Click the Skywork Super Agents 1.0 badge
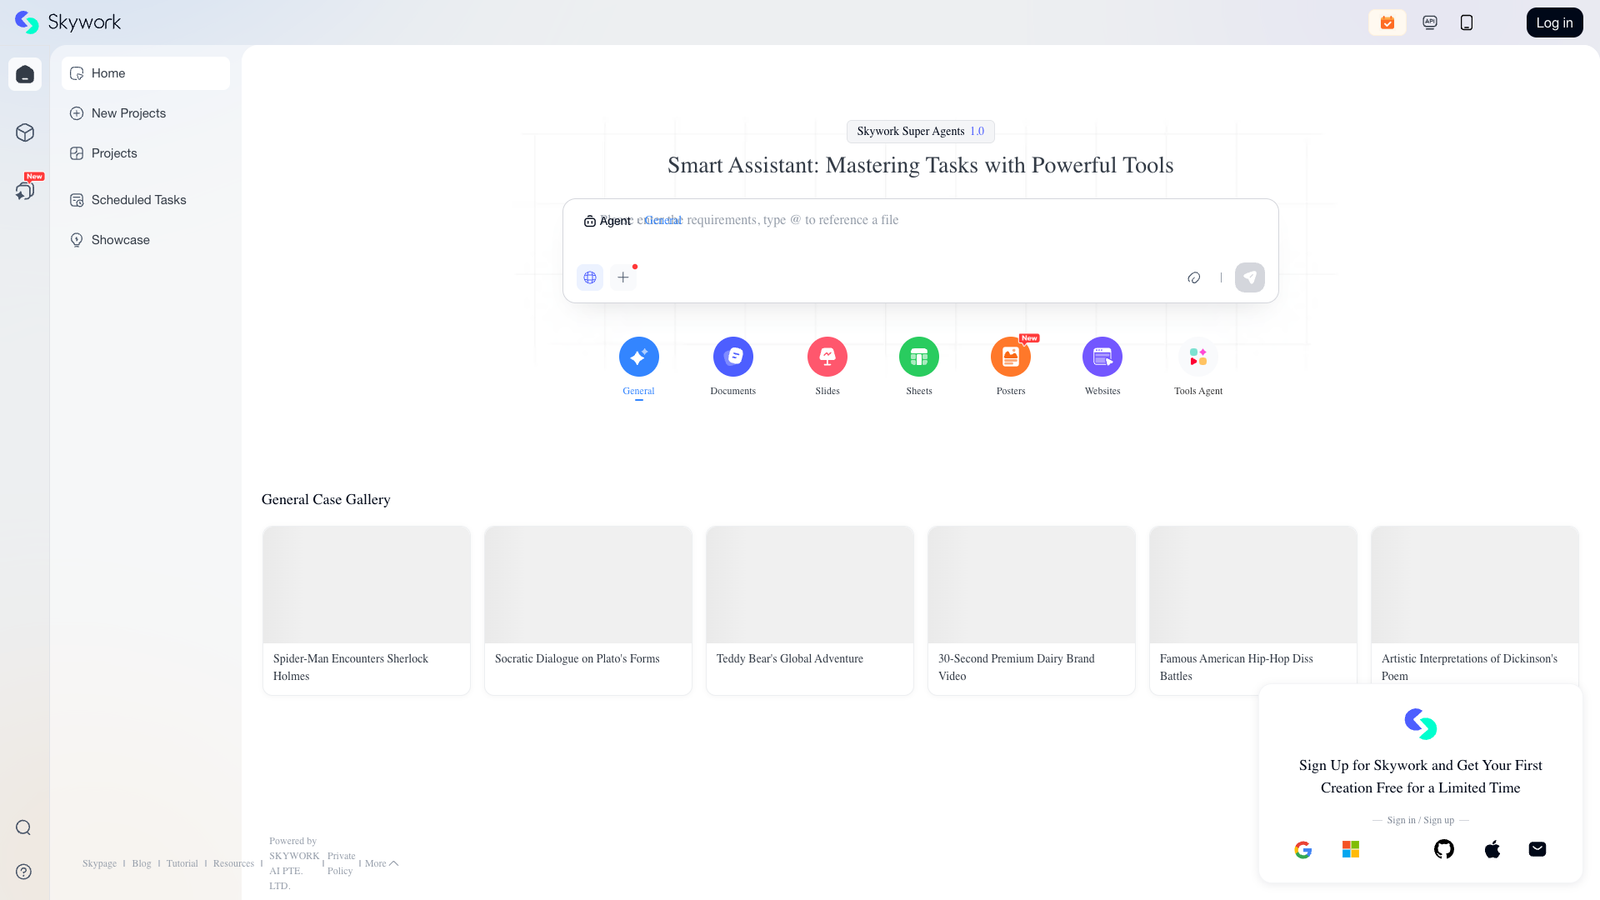 click(920, 131)
